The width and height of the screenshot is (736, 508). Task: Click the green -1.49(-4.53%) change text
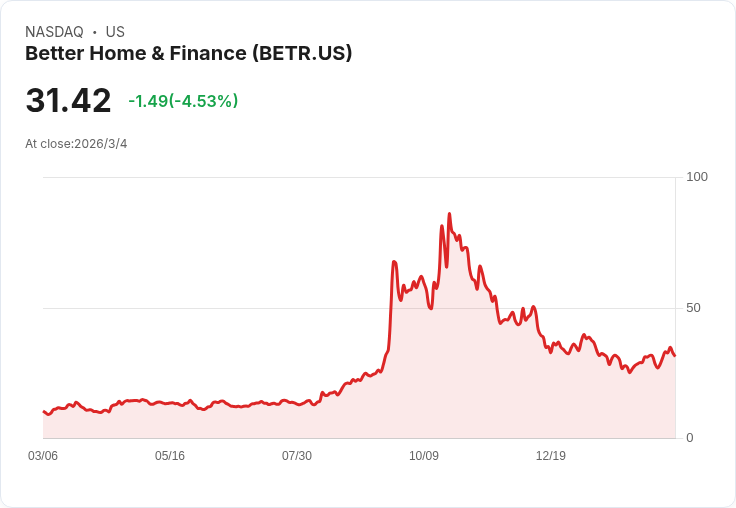tap(183, 101)
